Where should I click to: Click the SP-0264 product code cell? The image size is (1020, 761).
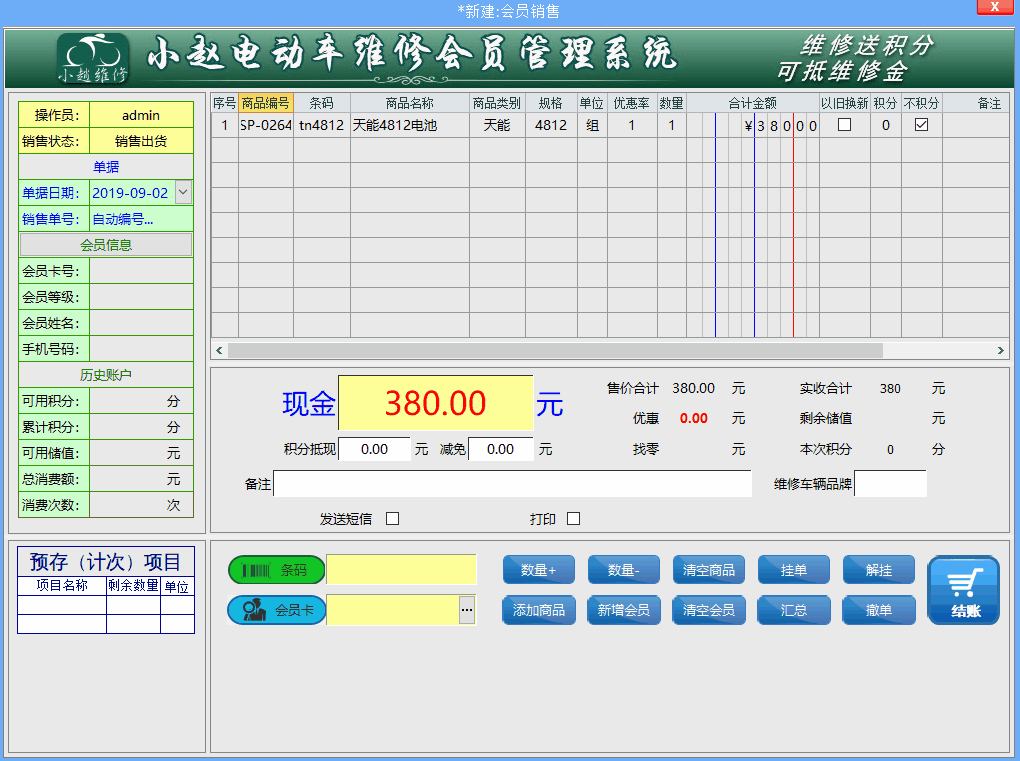[265, 125]
